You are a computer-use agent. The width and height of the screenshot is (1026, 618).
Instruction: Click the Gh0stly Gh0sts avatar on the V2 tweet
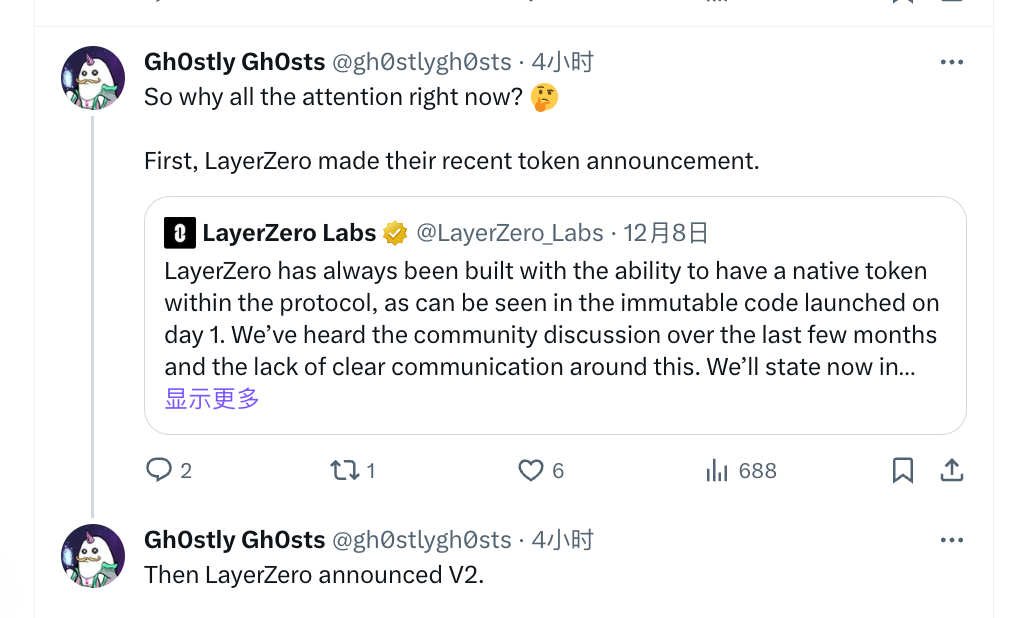93,555
